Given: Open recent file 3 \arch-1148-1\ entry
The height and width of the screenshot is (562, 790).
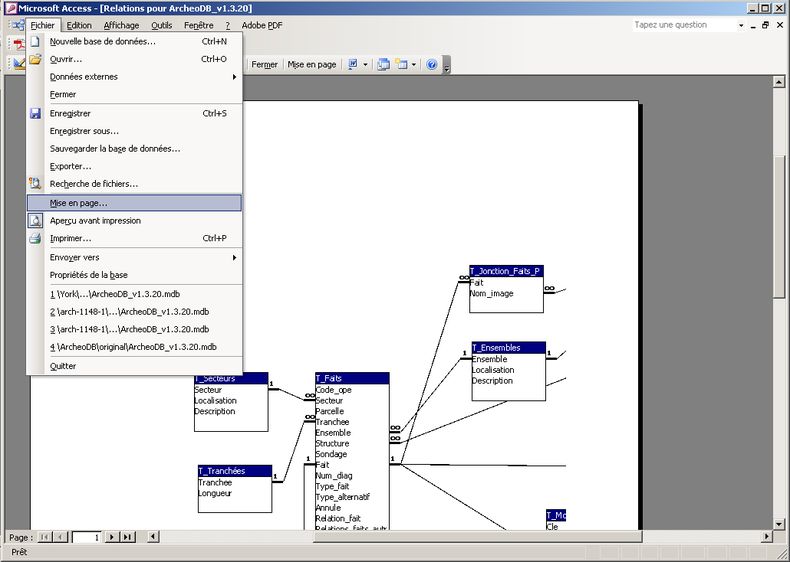Looking at the screenshot, I should coord(134,330).
